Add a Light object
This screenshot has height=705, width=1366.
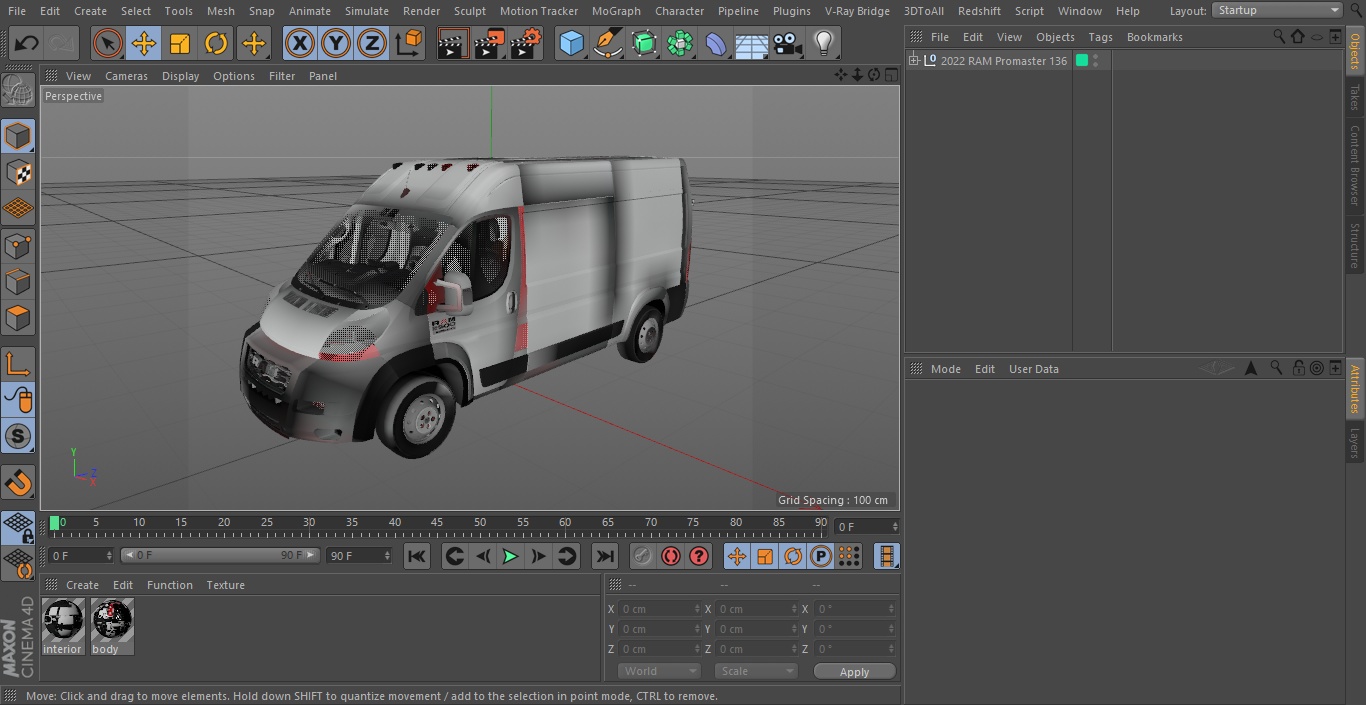coord(823,43)
